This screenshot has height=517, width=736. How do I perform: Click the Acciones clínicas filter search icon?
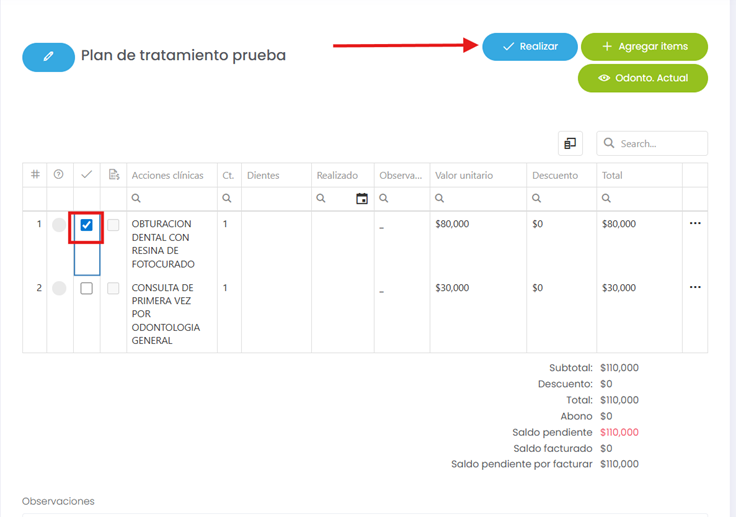pos(138,199)
